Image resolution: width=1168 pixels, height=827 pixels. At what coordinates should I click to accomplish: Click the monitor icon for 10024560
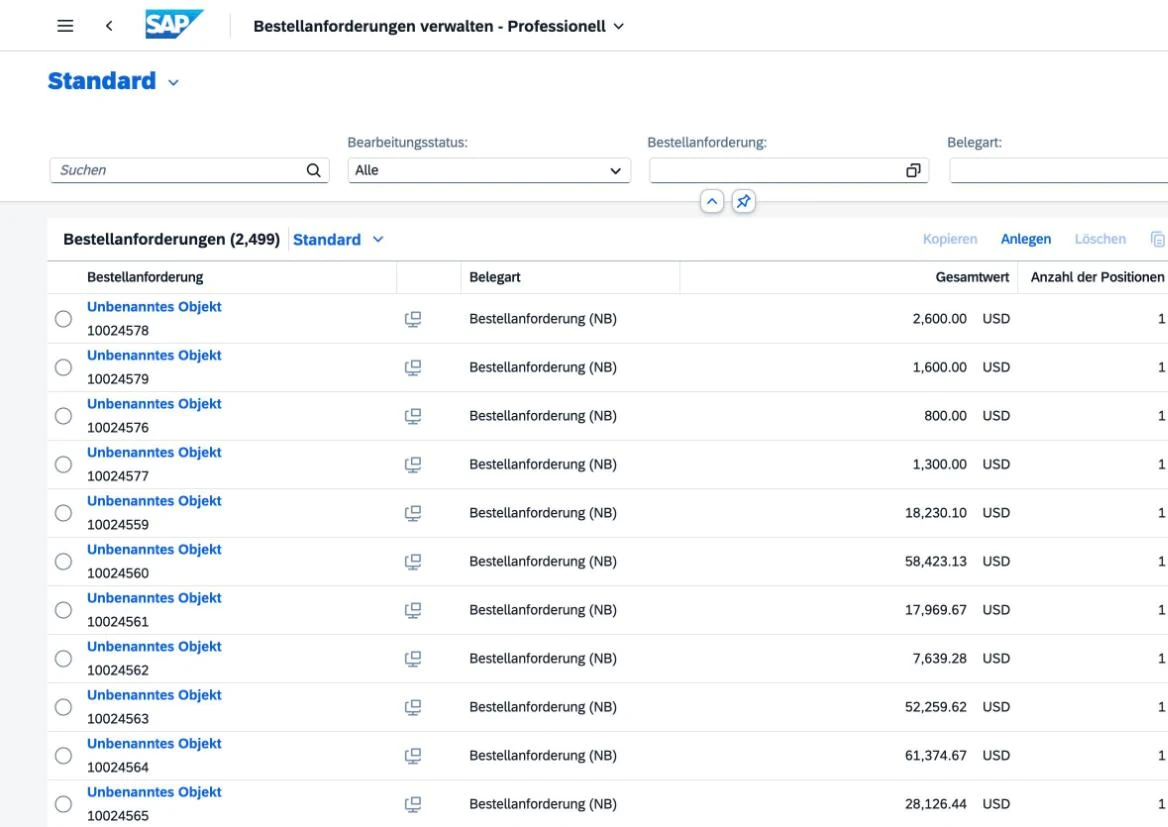413,561
